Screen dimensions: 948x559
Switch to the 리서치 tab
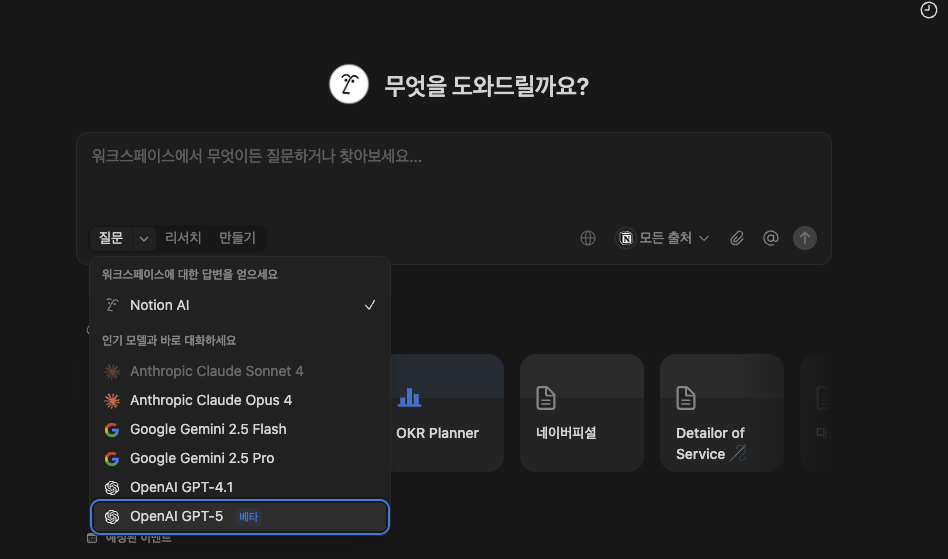point(183,237)
